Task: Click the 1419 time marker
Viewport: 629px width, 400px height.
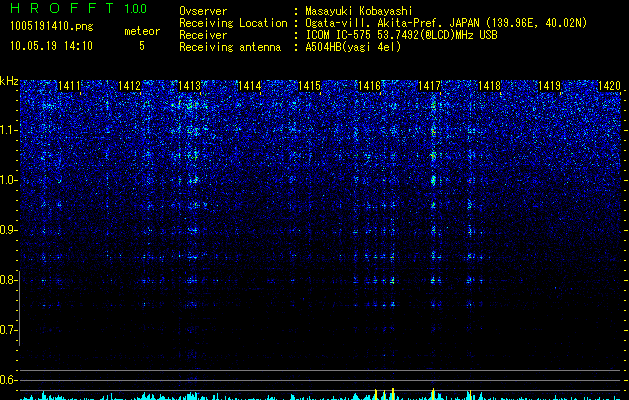Action: (x=549, y=85)
